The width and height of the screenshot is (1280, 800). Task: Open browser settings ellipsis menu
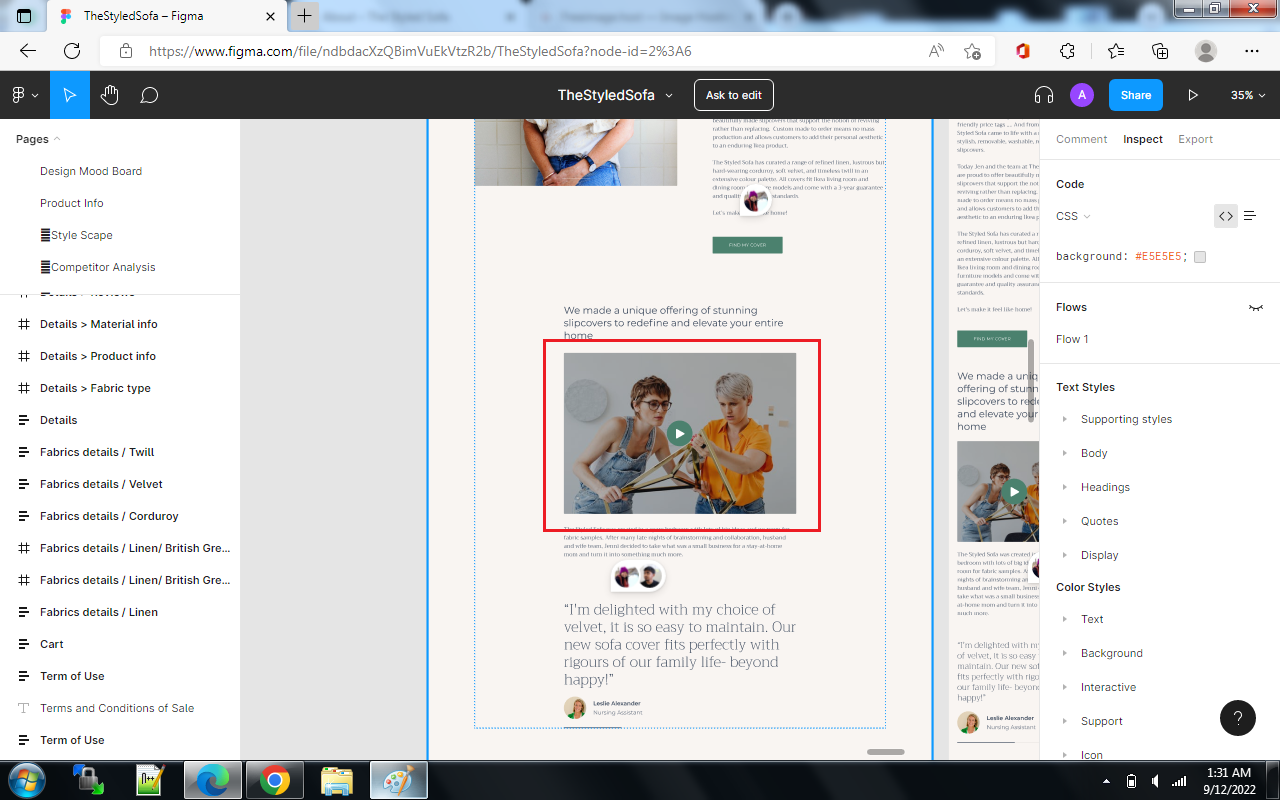(x=1252, y=51)
